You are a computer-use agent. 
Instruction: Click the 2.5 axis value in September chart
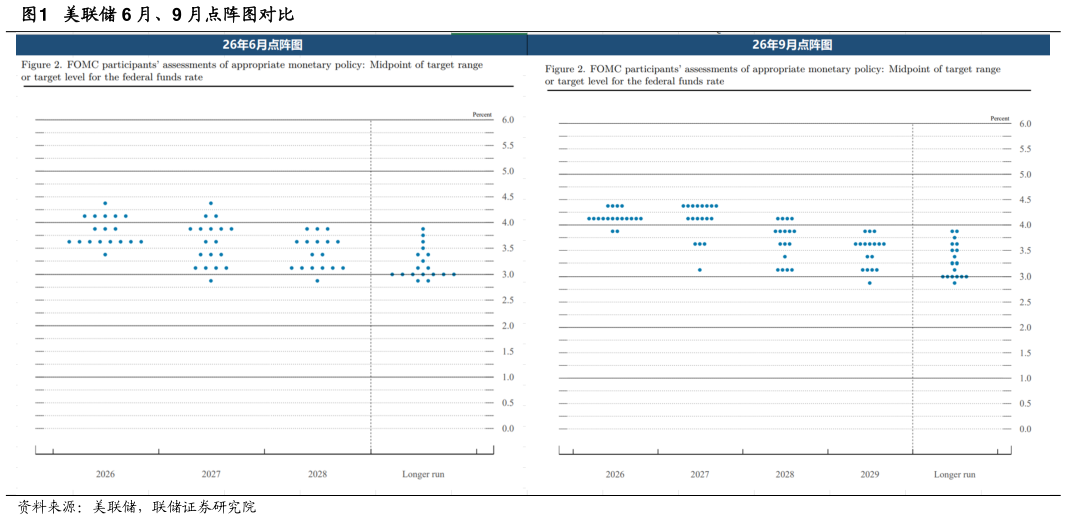point(1025,302)
